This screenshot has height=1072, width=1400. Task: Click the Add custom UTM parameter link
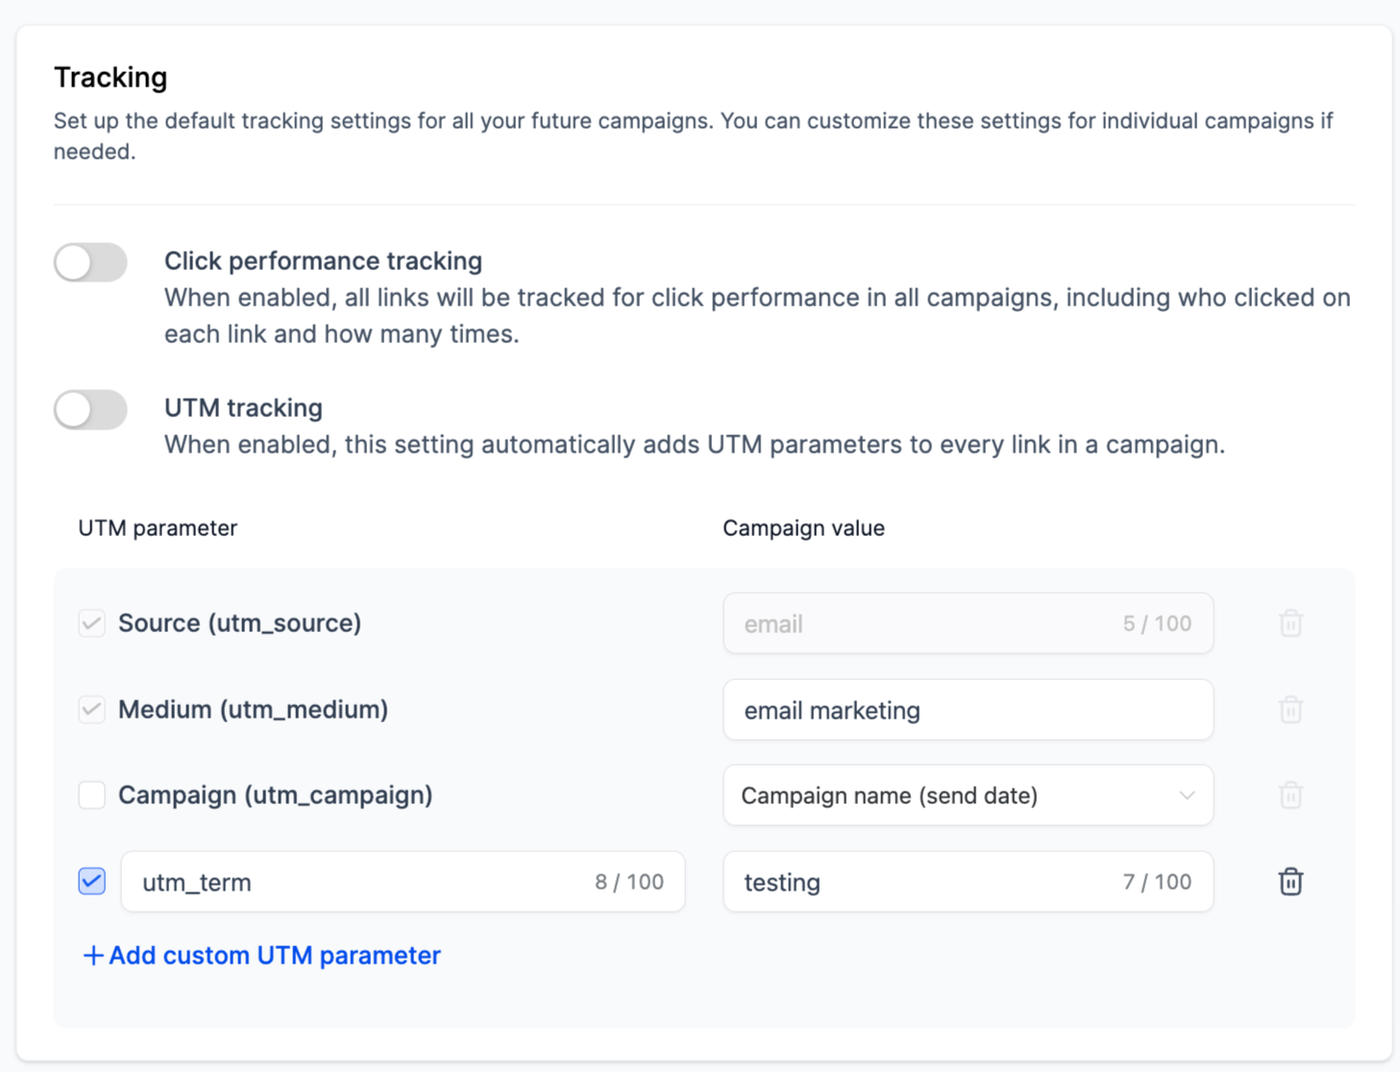(274, 956)
